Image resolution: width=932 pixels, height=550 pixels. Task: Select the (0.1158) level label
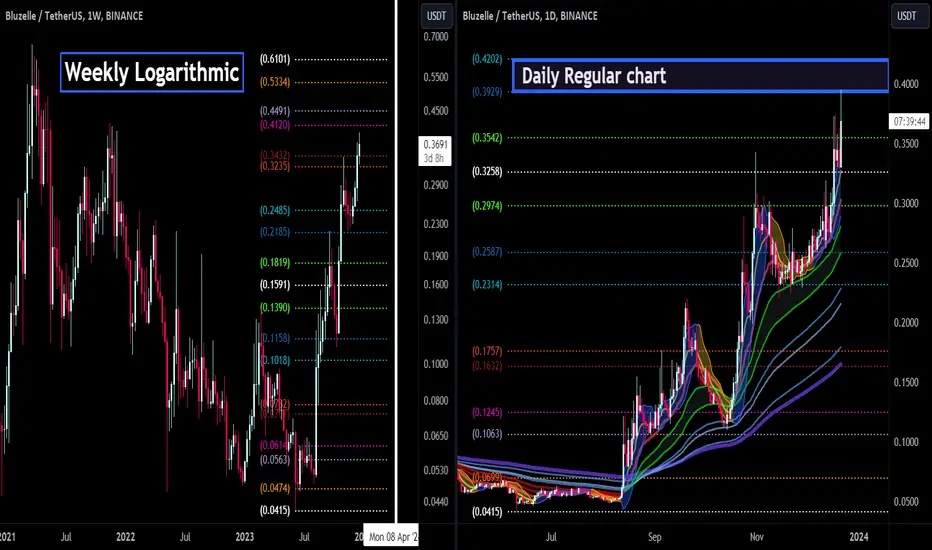[x=276, y=338]
